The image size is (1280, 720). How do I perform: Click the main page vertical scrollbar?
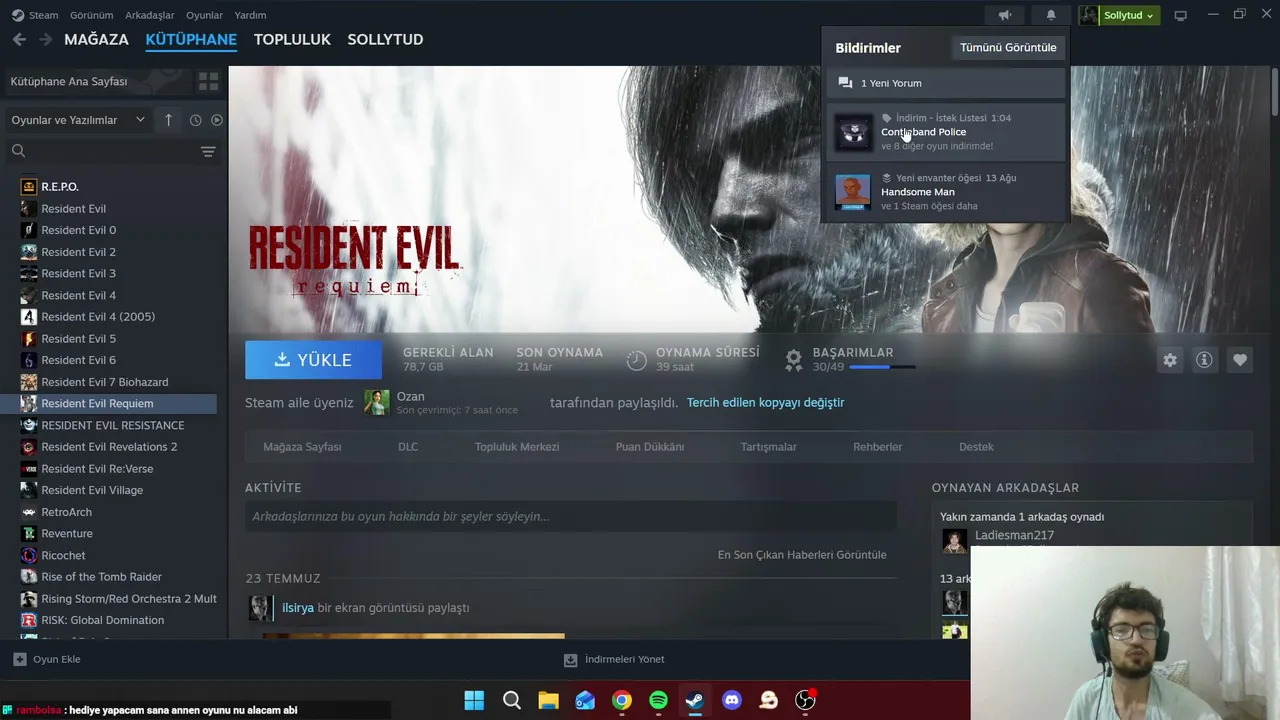[1274, 90]
